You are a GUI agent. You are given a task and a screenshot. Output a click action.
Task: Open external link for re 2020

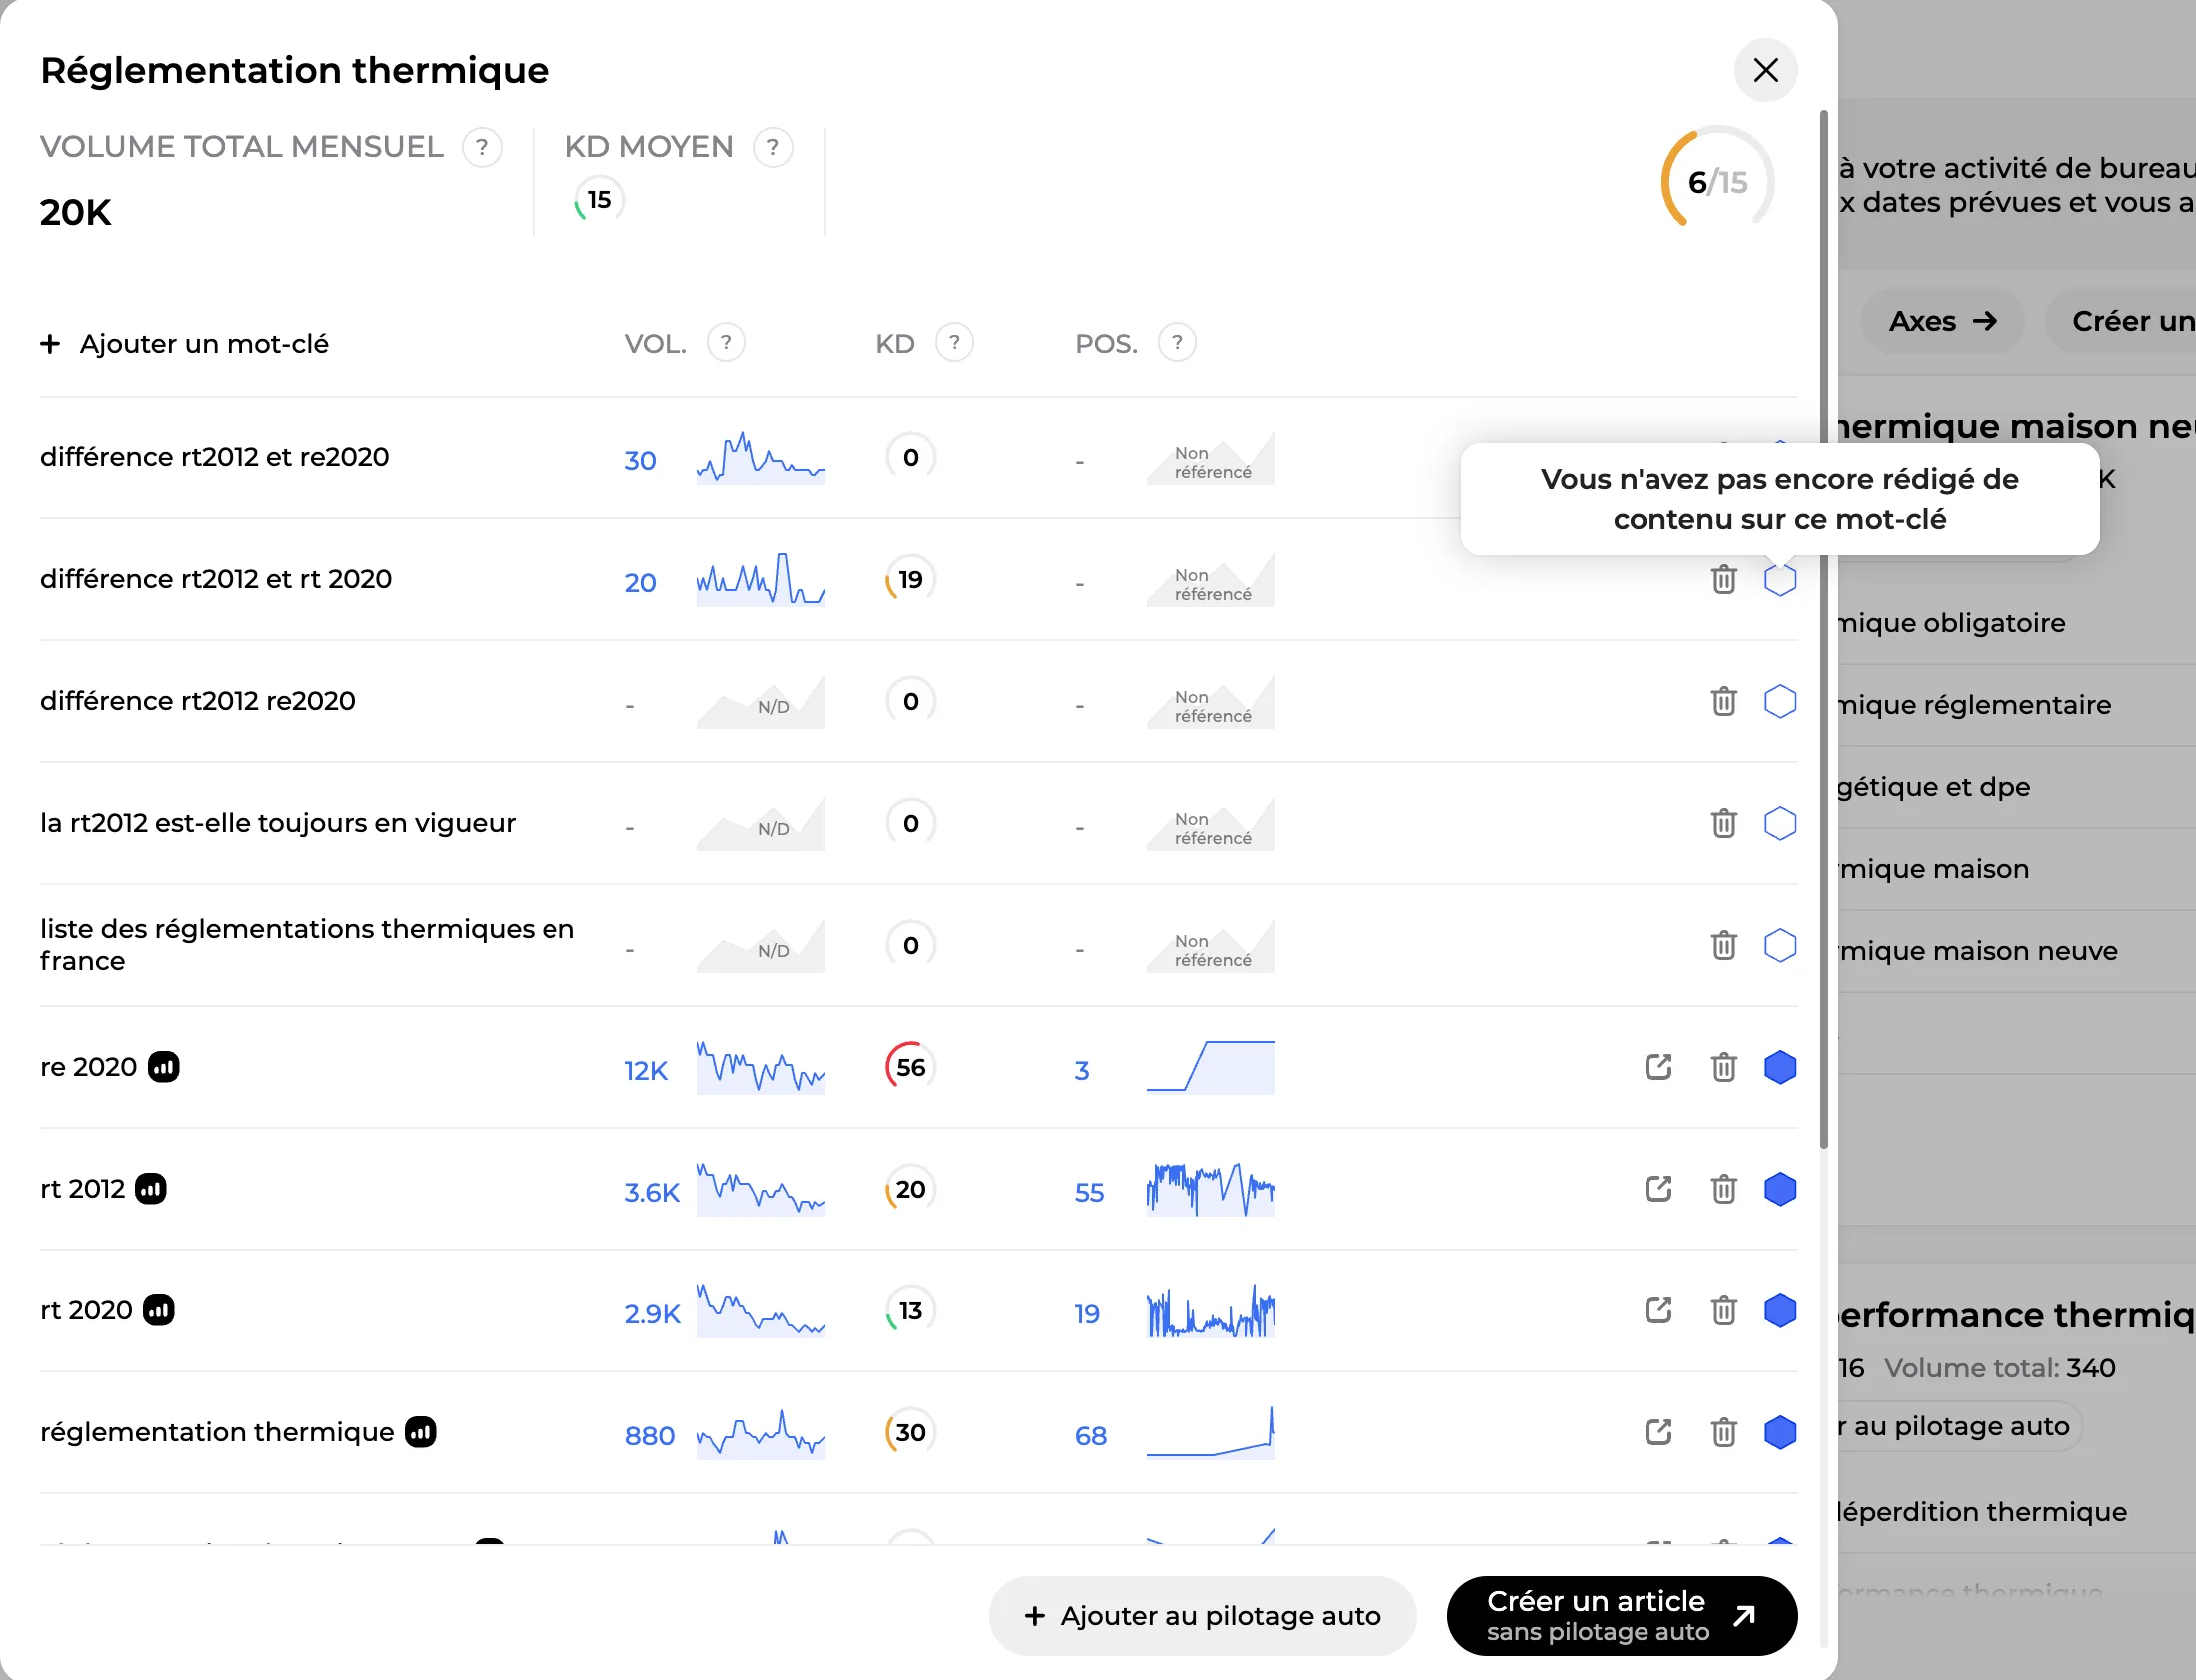1658,1067
